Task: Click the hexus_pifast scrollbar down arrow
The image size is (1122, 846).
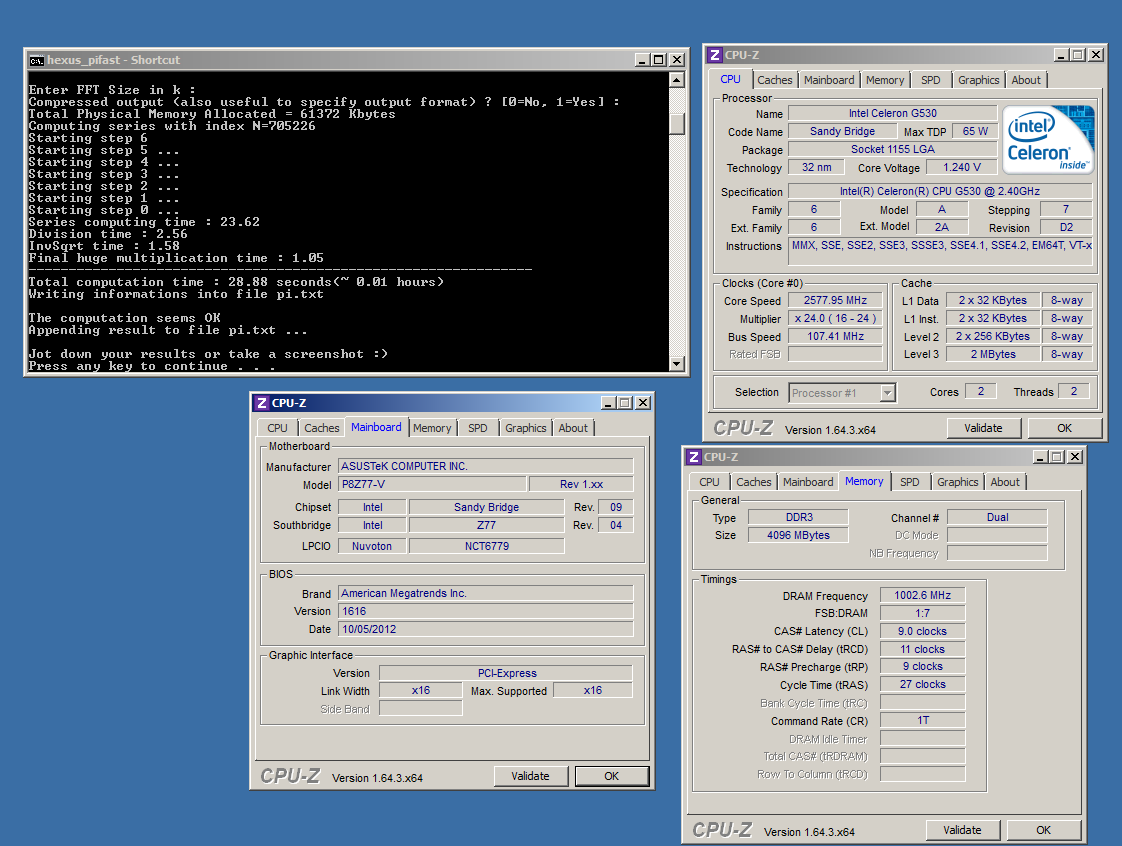Action: pyautogui.click(x=676, y=364)
